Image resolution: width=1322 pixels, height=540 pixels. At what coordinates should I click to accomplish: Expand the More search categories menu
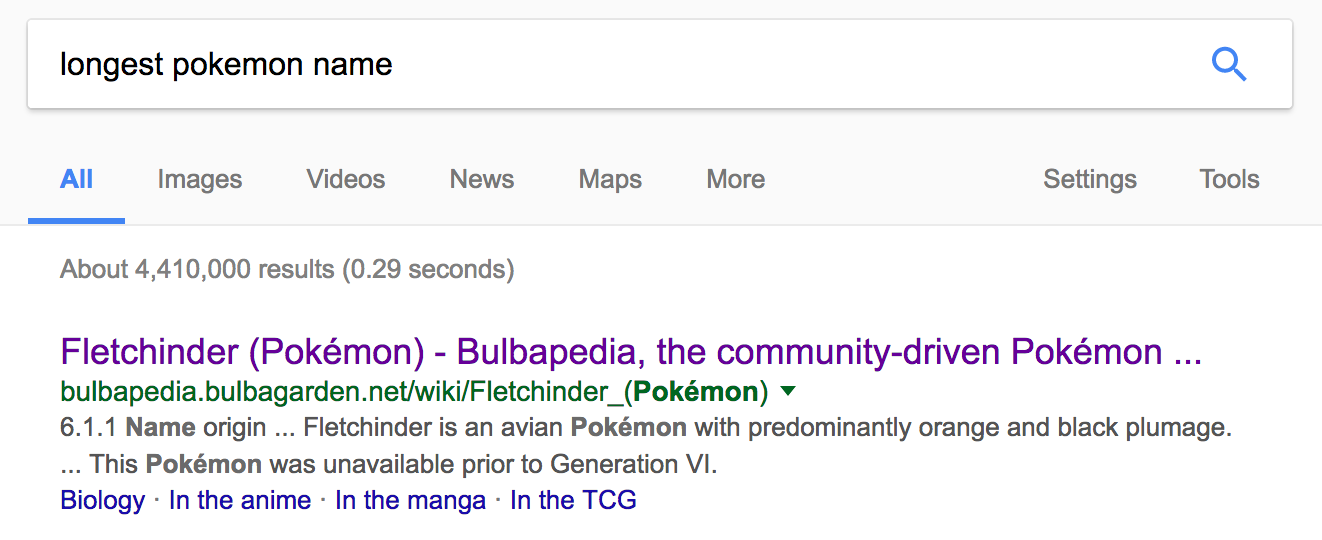736,180
